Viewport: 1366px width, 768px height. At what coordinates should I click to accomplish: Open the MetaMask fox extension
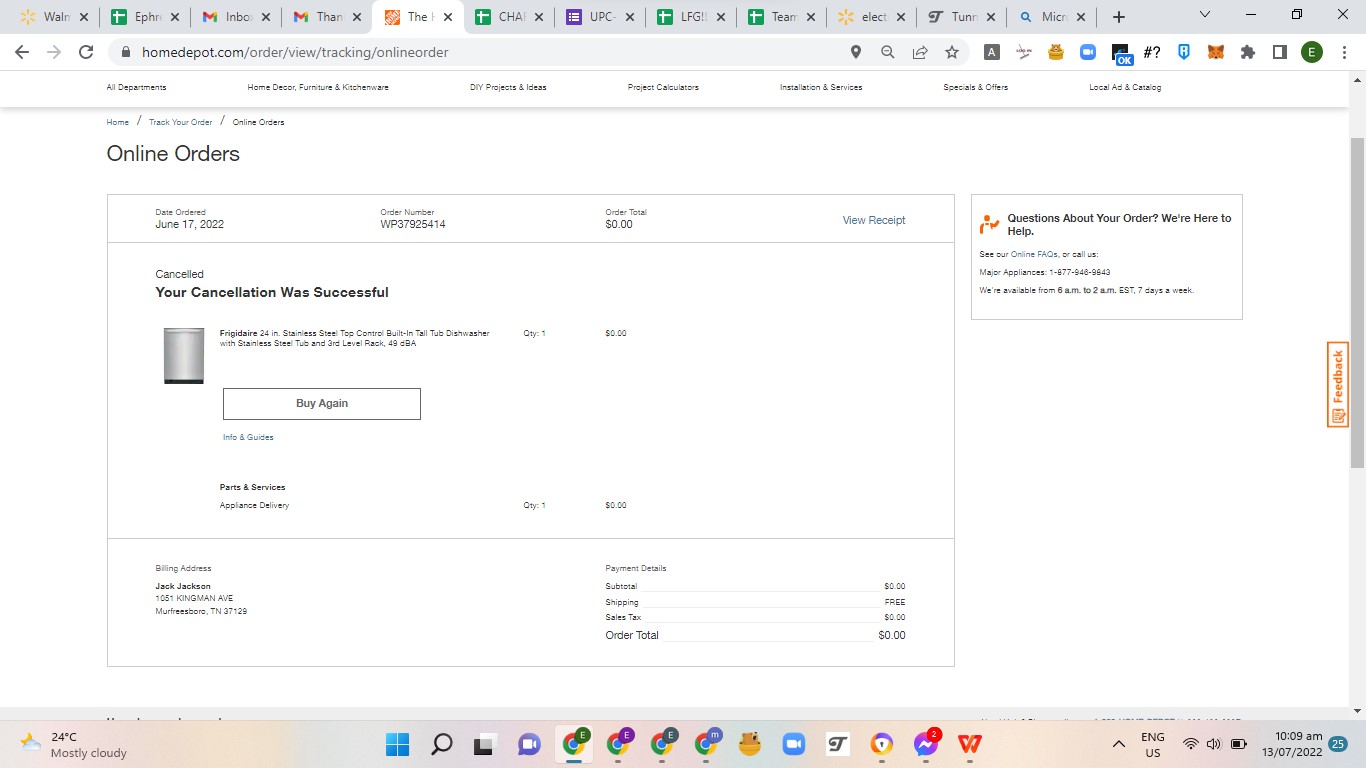coord(1216,52)
